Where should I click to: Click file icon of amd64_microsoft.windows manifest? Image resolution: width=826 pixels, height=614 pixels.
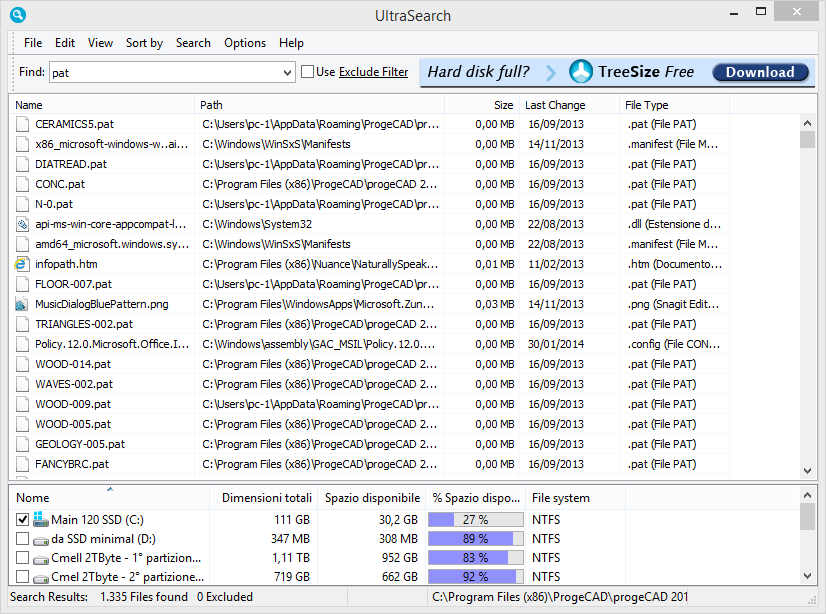pos(22,244)
